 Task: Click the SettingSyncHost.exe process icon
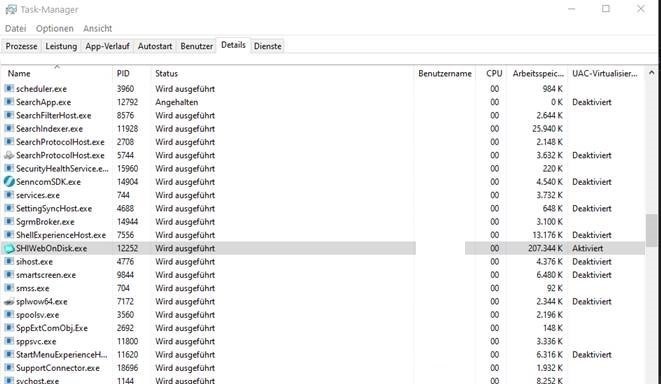(9, 208)
